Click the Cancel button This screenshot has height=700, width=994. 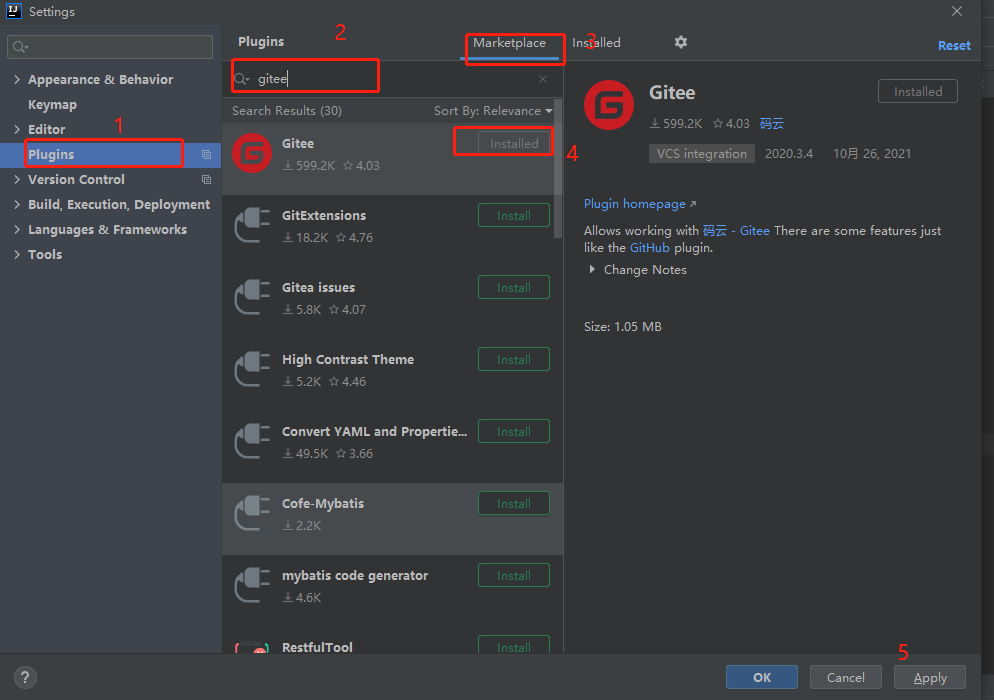pos(845,677)
